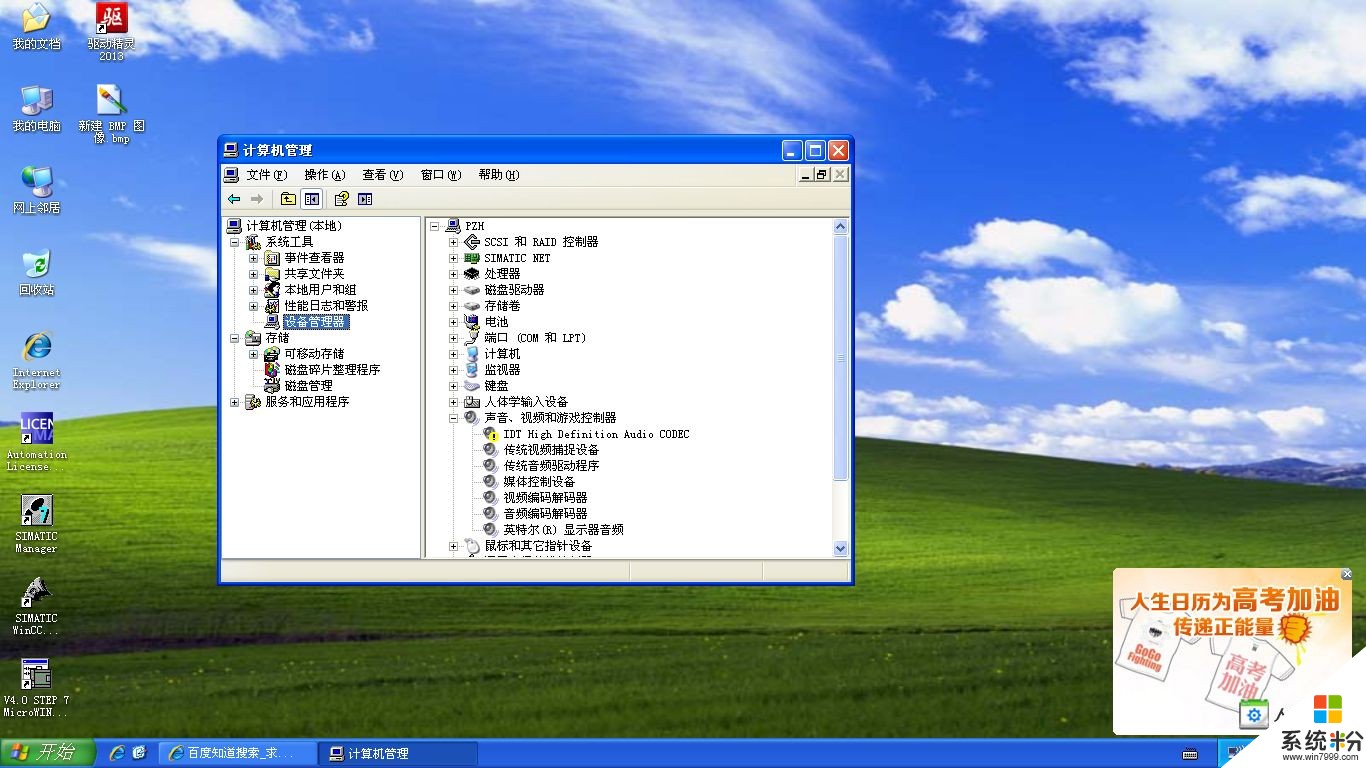Open SIMATIC Manager desktop icon

(36, 524)
